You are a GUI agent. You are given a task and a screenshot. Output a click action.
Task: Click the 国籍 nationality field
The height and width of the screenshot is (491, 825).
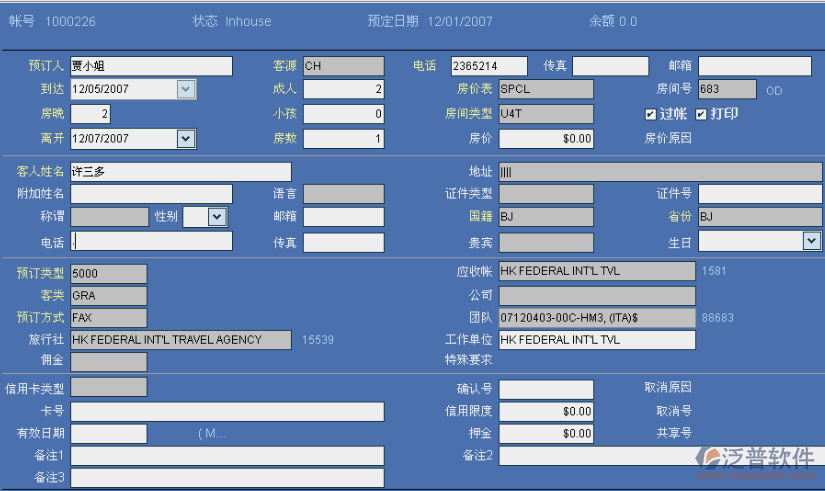pos(546,216)
